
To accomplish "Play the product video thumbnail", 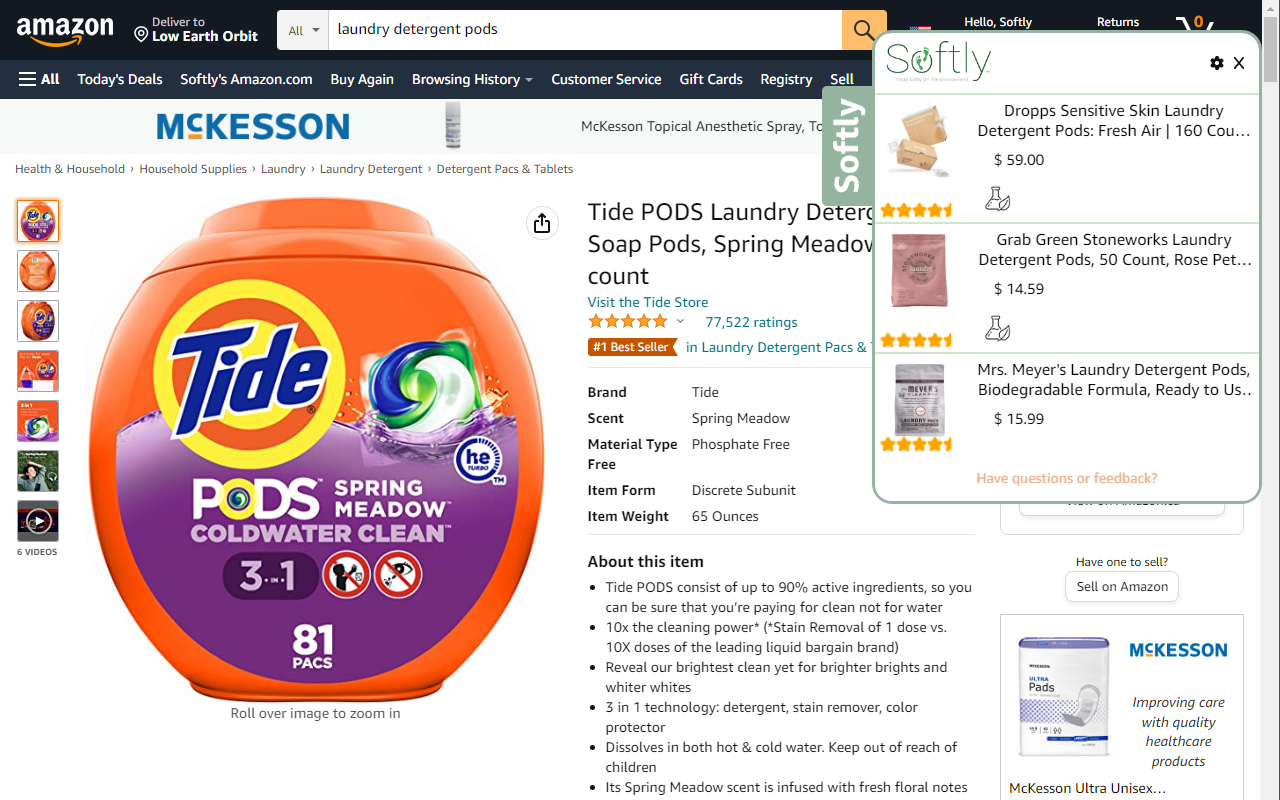I will click(38, 521).
